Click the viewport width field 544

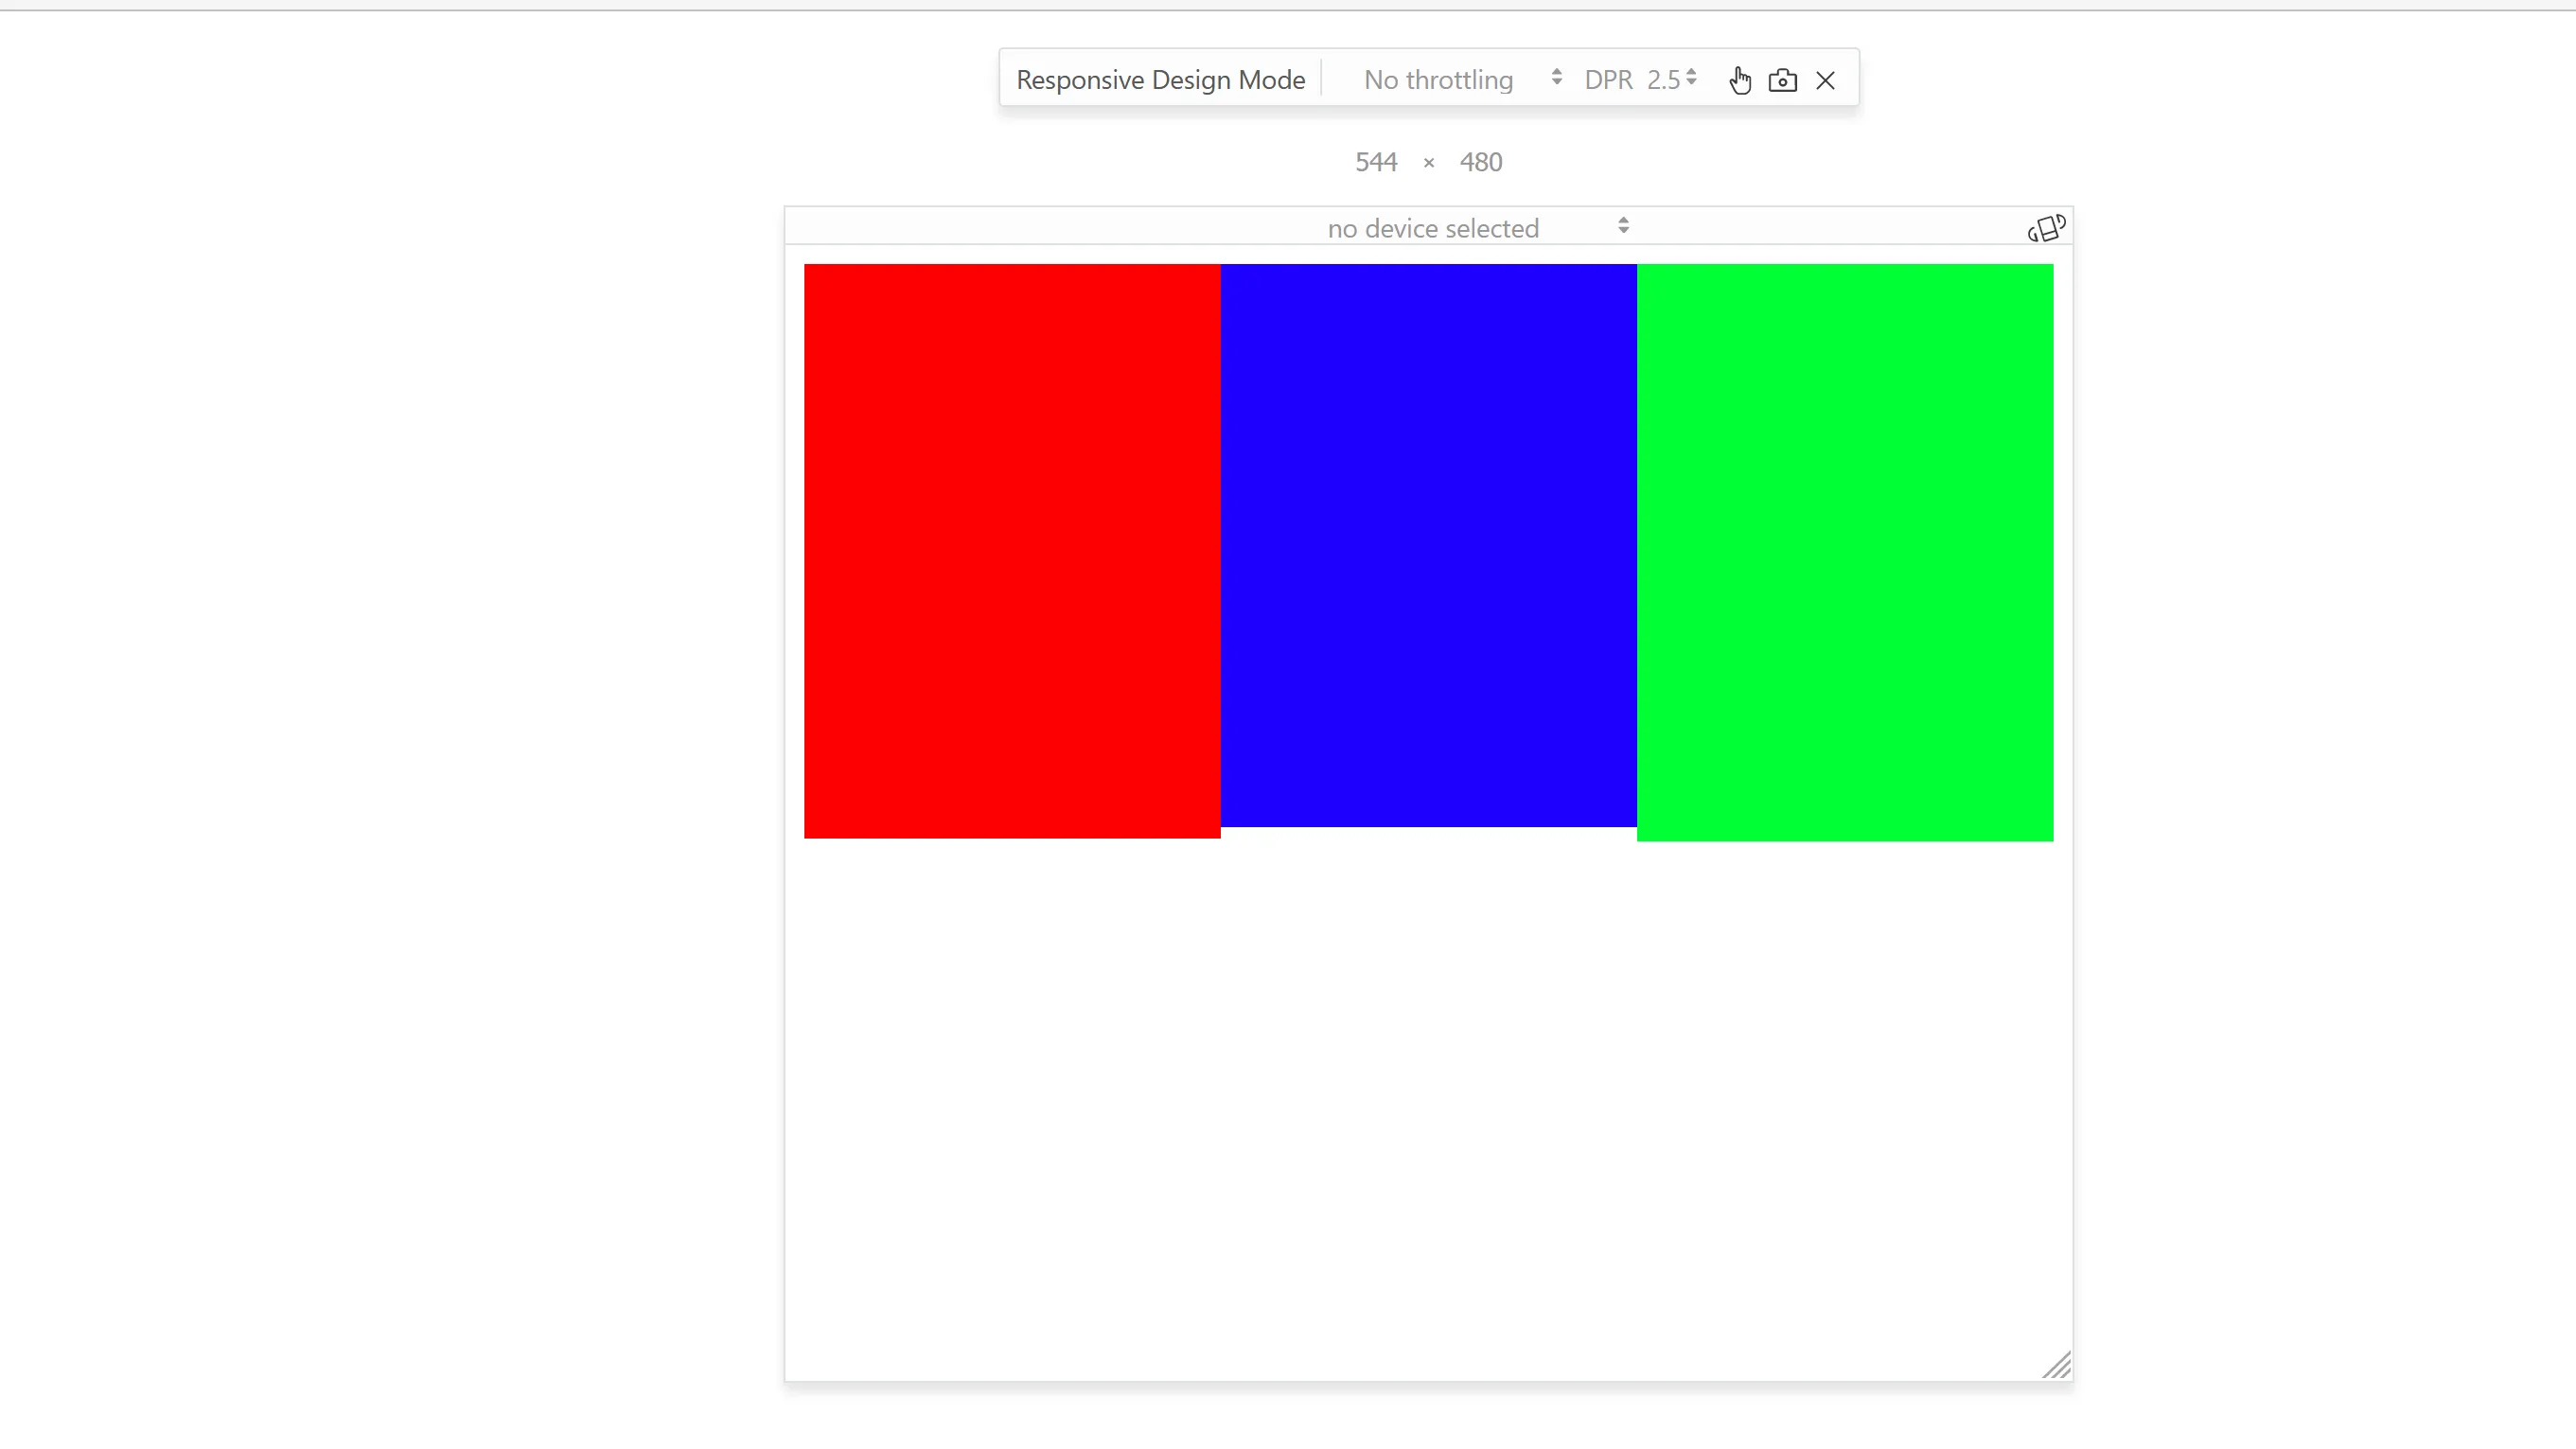click(1375, 162)
